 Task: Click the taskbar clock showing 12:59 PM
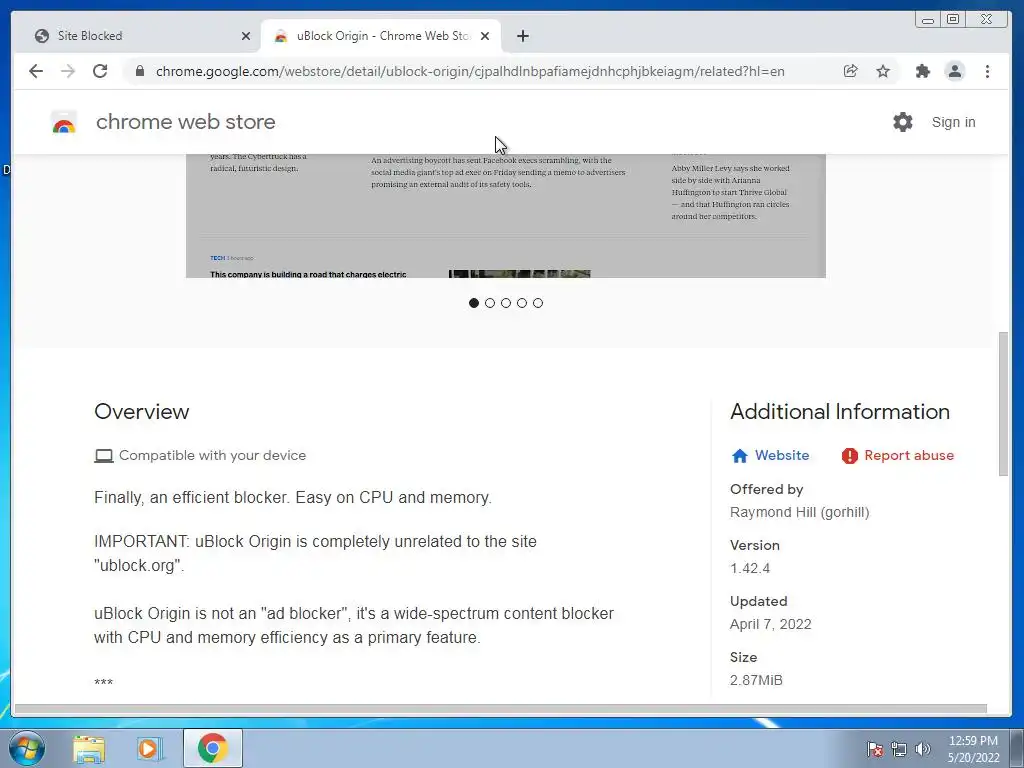973,749
